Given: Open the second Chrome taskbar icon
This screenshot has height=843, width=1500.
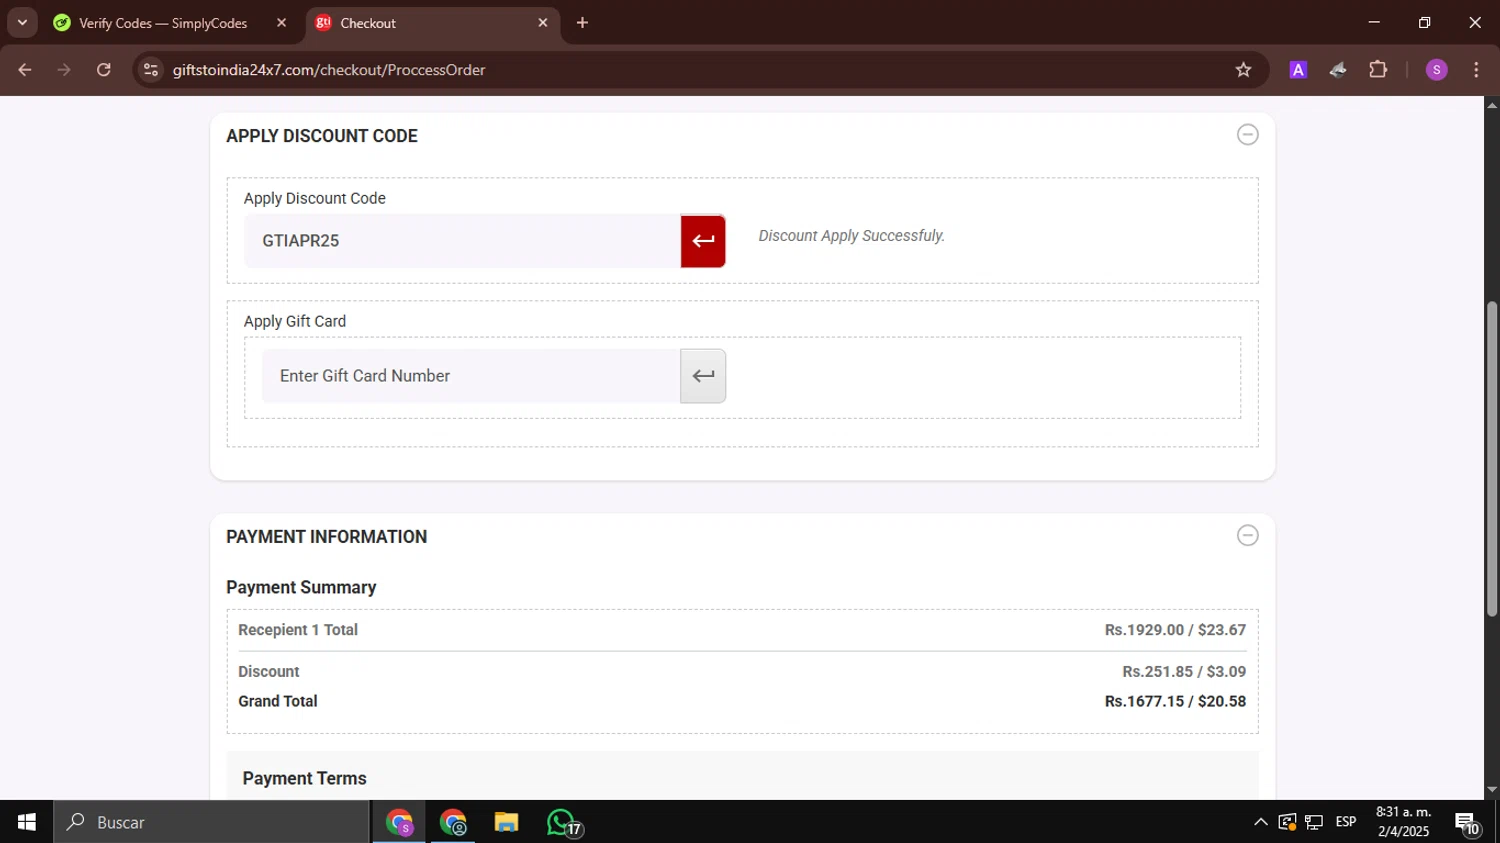Looking at the screenshot, I should click(x=453, y=822).
